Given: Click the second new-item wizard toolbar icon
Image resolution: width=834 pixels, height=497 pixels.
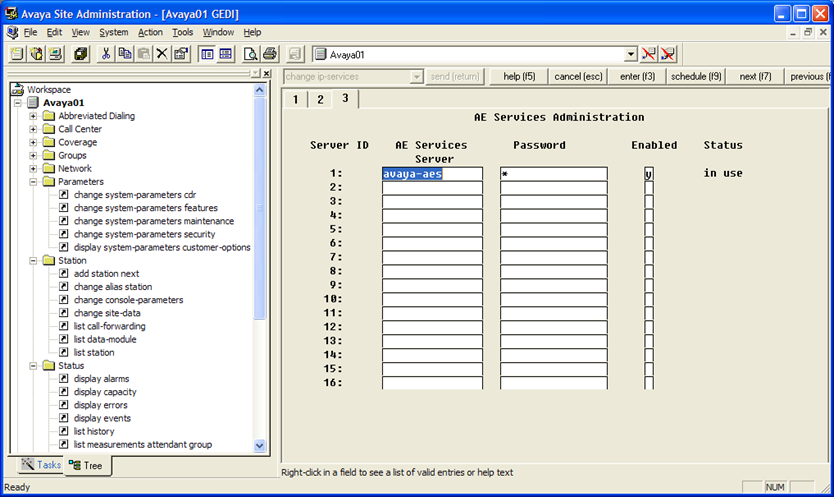Looking at the screenshot, I should [x=36, y=54].
